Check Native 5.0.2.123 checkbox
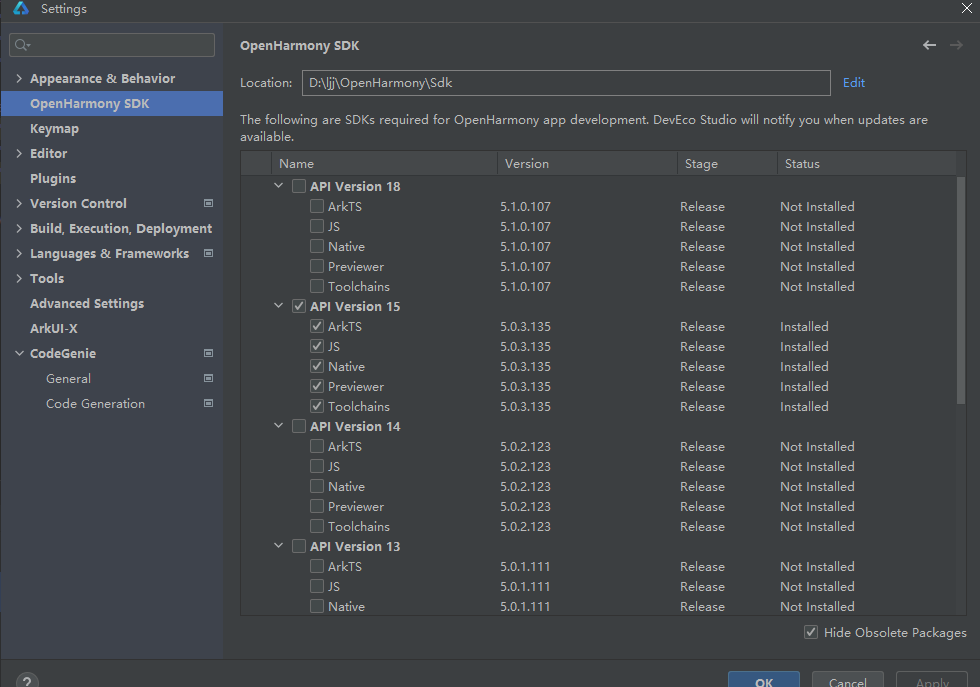The height and width of the screenshot is (687, 980). click(x=317, y=486)
